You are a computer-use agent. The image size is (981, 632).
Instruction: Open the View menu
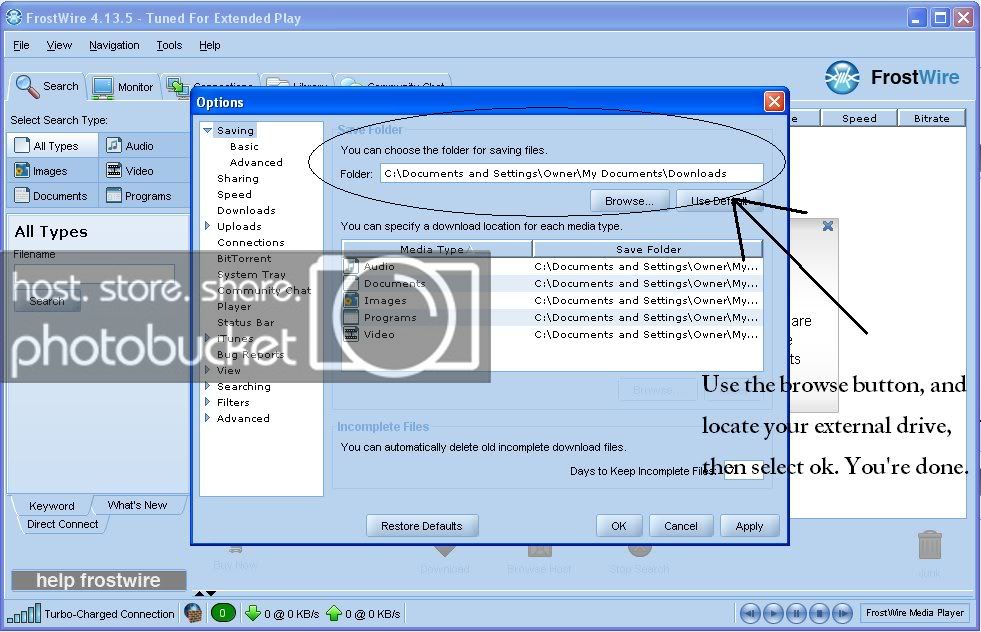[x=59, y=45]
